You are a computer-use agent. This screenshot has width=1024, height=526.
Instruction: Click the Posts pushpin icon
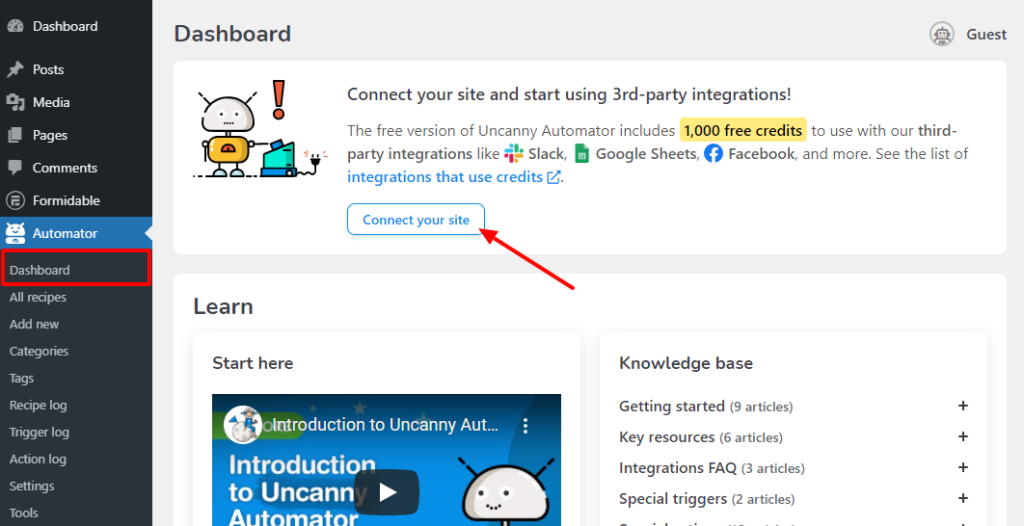16,69
